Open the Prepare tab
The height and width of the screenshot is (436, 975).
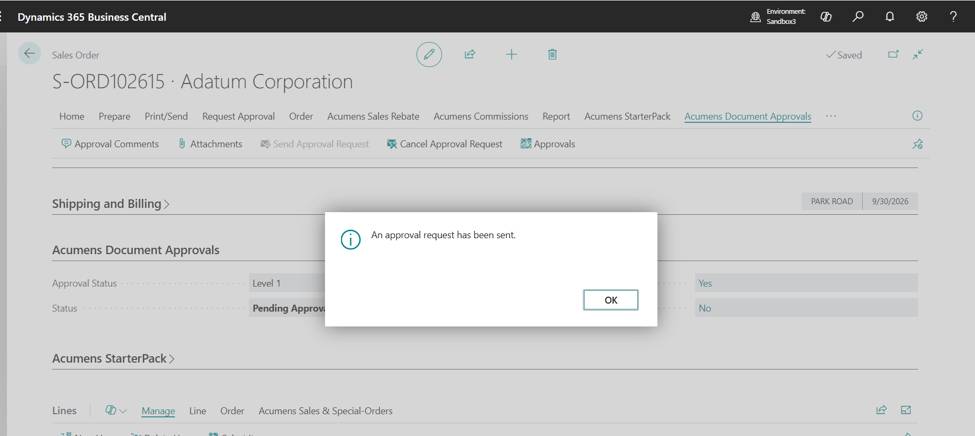pyautogui.click(x=114, y=116)
